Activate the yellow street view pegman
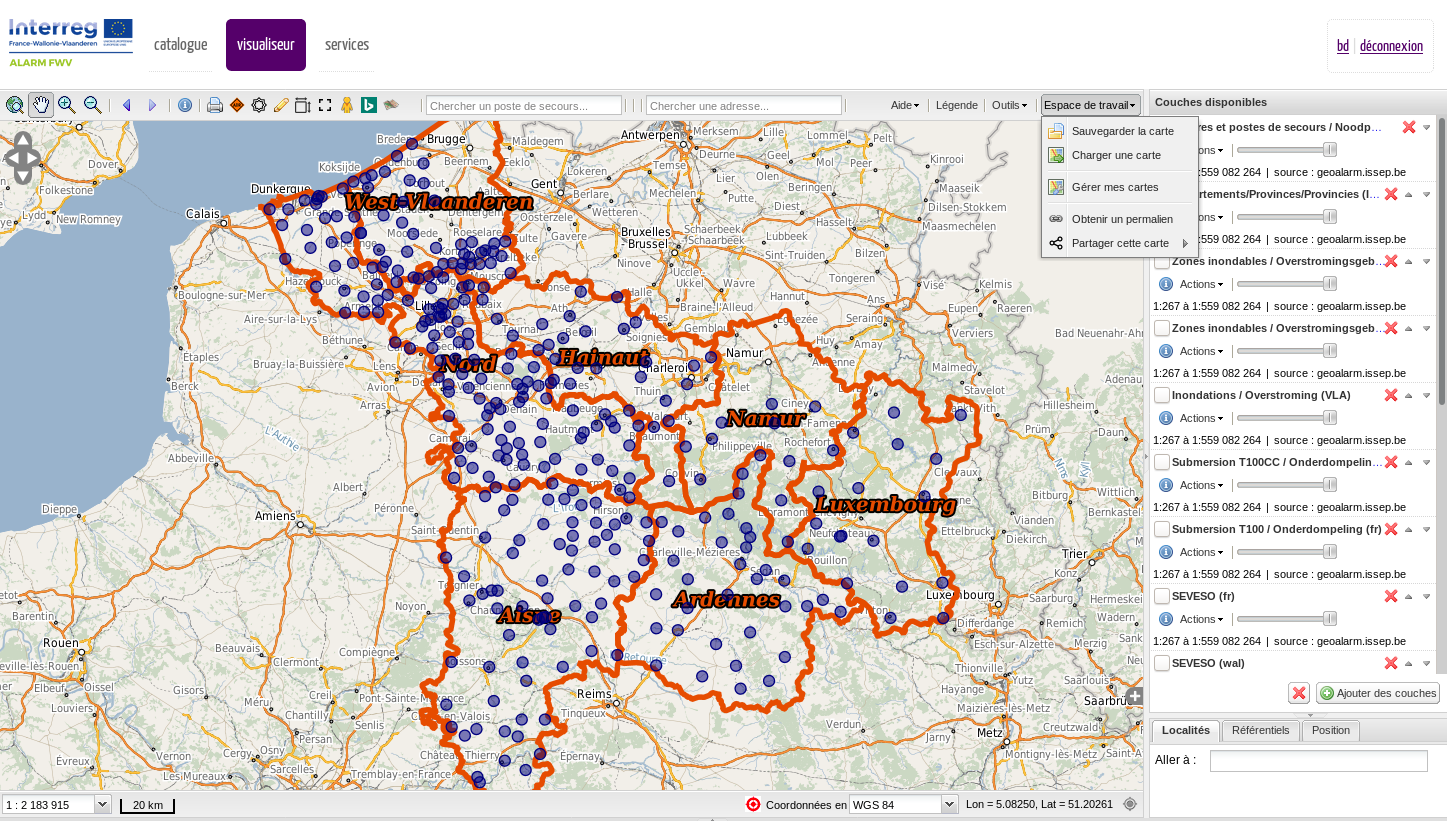1447x821 pixels. (347, 105)
